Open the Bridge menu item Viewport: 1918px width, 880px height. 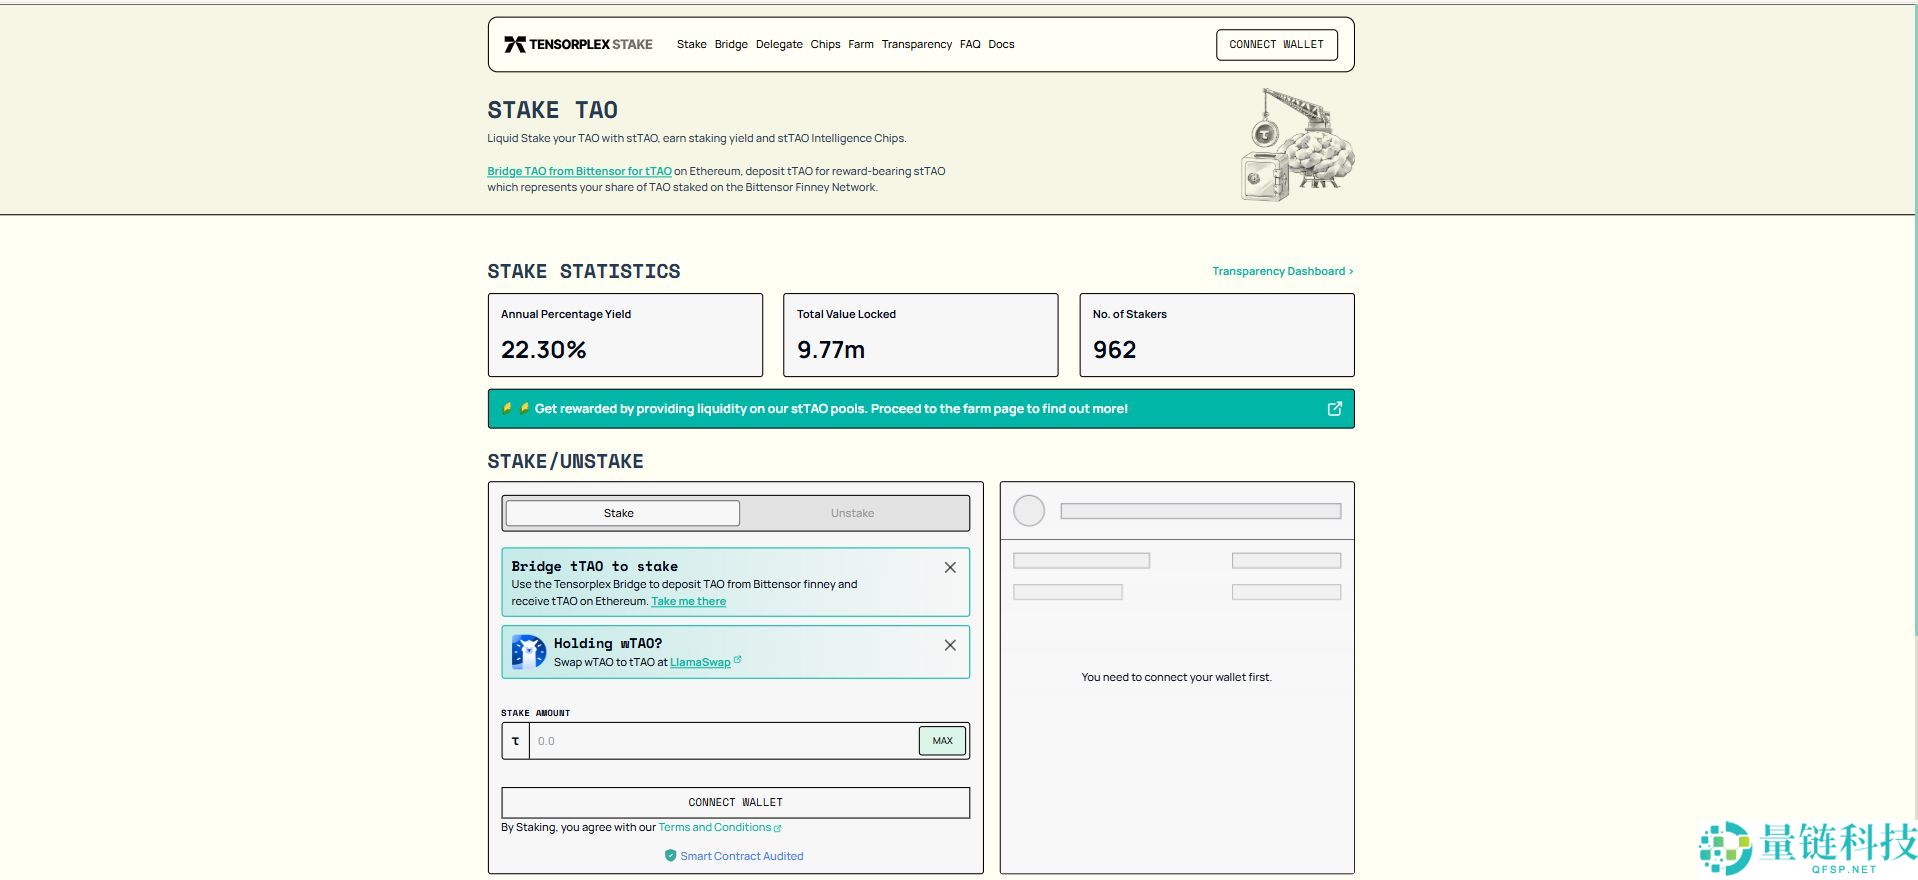click(731, 45)
